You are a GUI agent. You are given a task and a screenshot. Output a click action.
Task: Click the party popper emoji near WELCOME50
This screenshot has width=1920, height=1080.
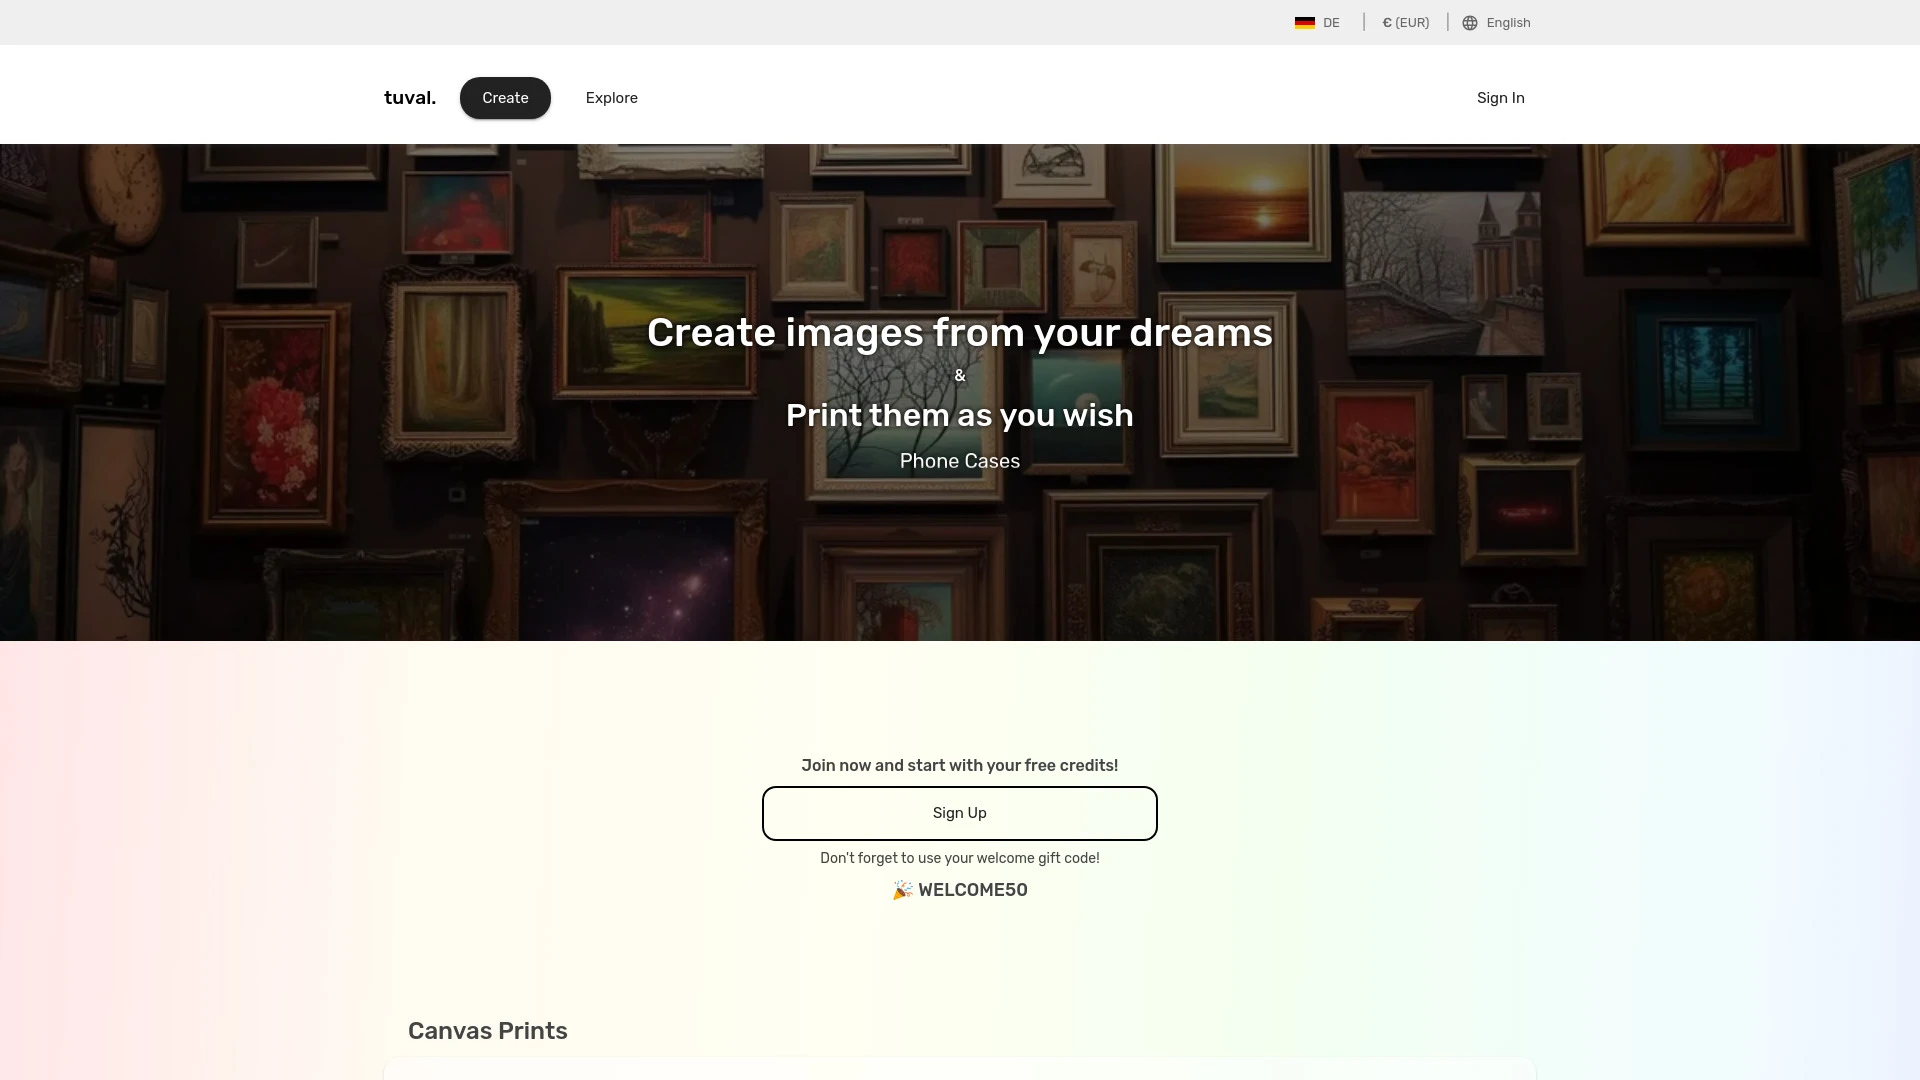(901, 890)
